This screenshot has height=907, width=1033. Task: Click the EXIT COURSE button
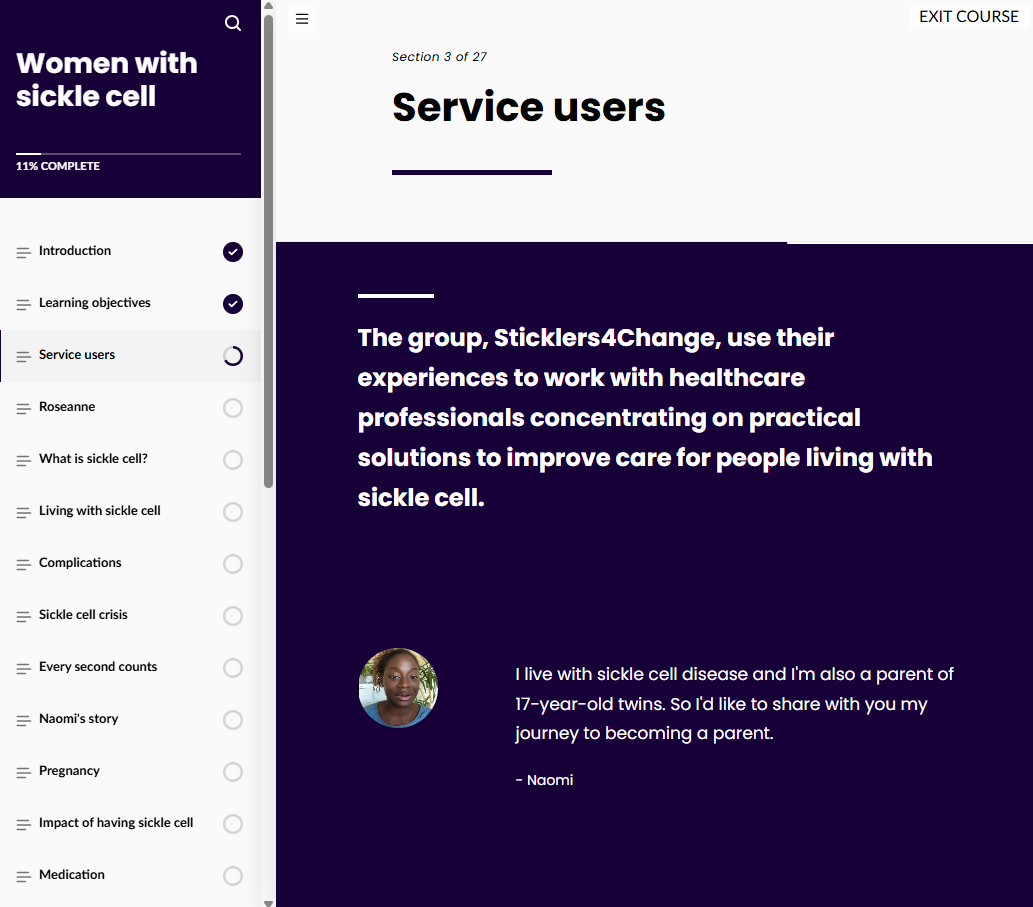[968, 16]
